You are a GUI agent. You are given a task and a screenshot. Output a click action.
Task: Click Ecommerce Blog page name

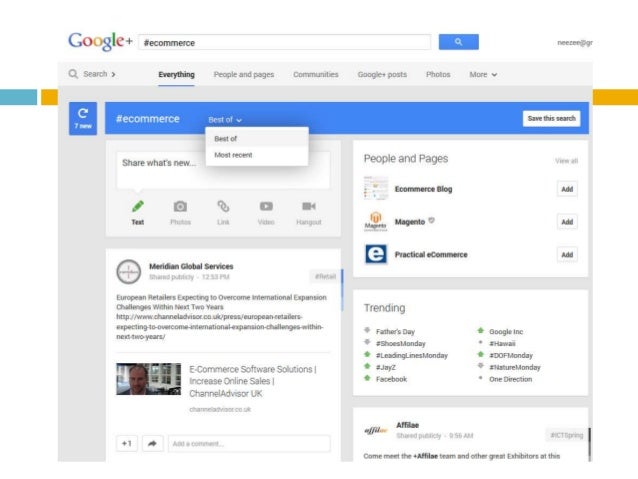(423, 189)
